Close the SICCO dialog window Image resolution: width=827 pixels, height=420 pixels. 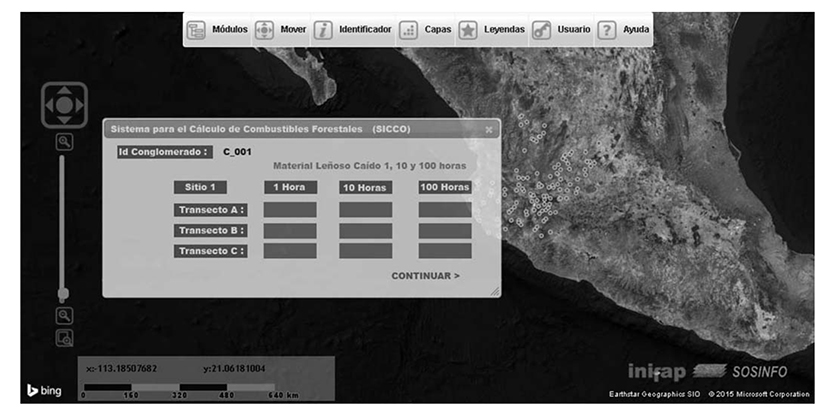click(x=489, y=129)
